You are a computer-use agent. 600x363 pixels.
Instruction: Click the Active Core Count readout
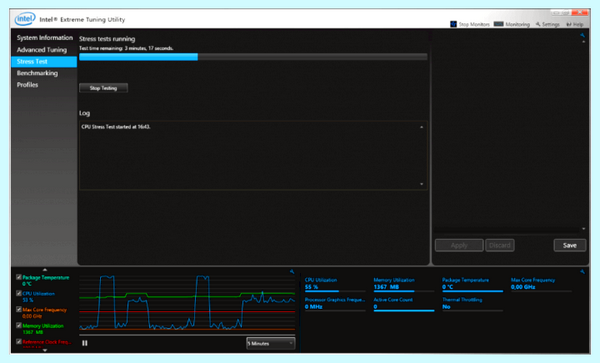(x=404, y=304)
